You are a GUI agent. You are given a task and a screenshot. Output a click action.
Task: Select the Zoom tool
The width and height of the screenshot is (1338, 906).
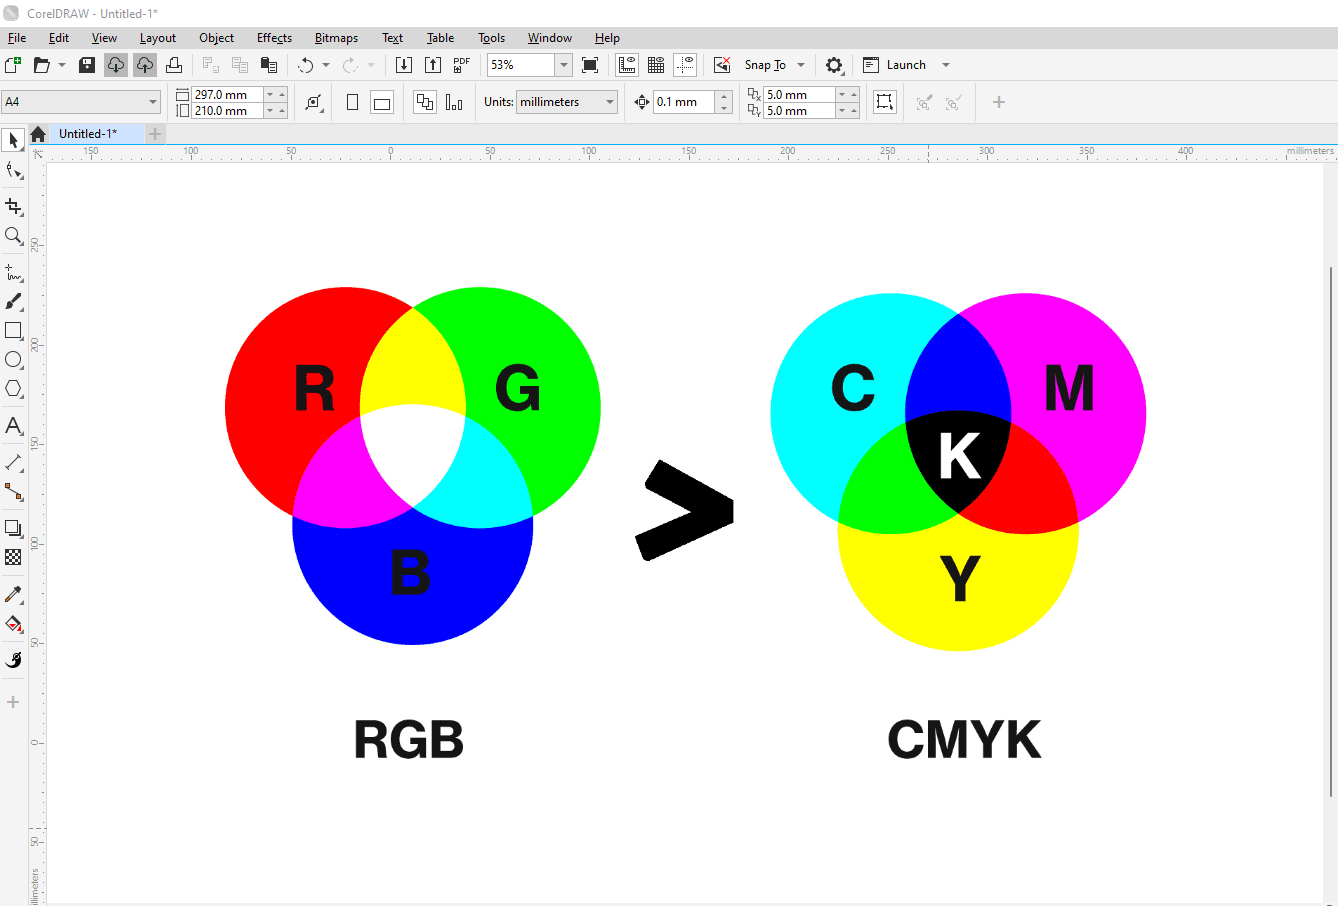tap(13, 237)
